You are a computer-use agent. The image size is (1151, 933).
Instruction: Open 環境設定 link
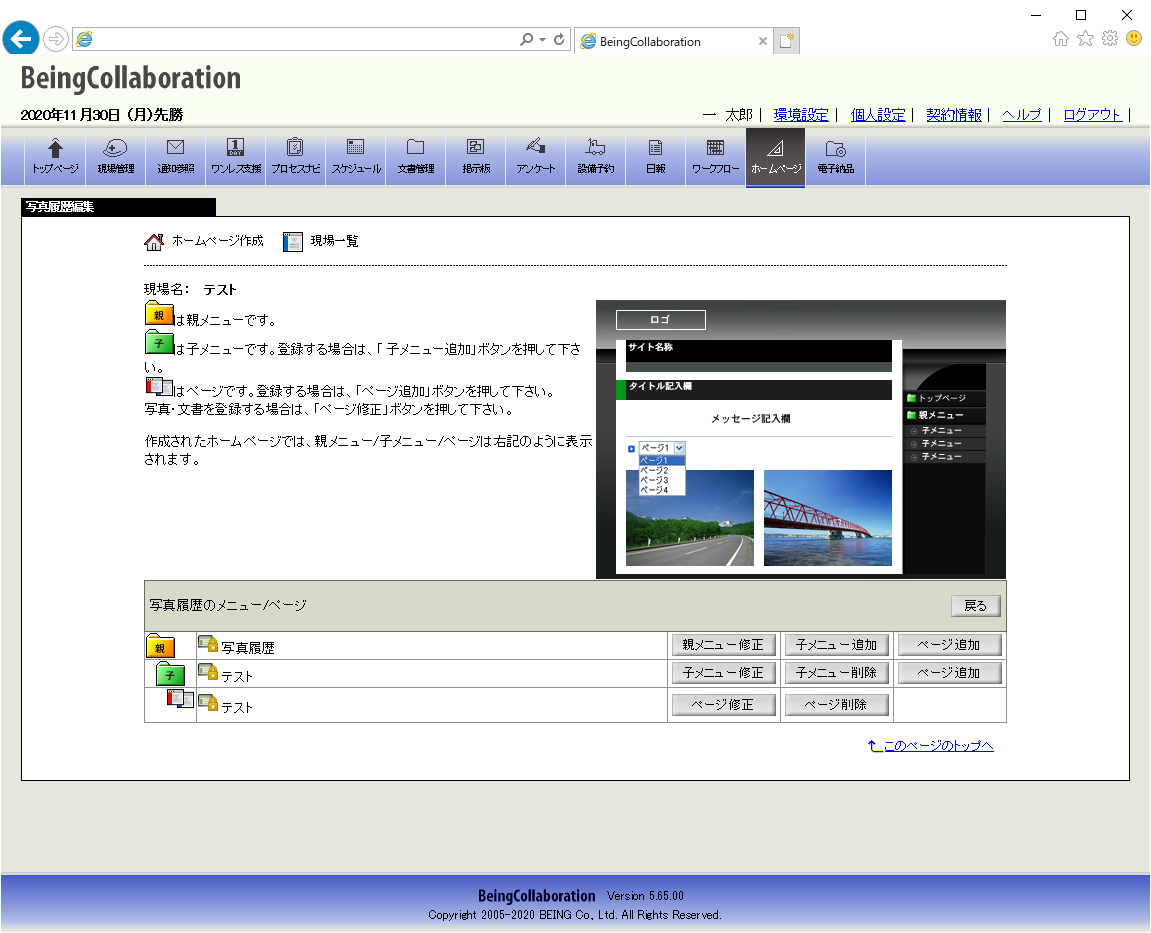coord(800,115)
